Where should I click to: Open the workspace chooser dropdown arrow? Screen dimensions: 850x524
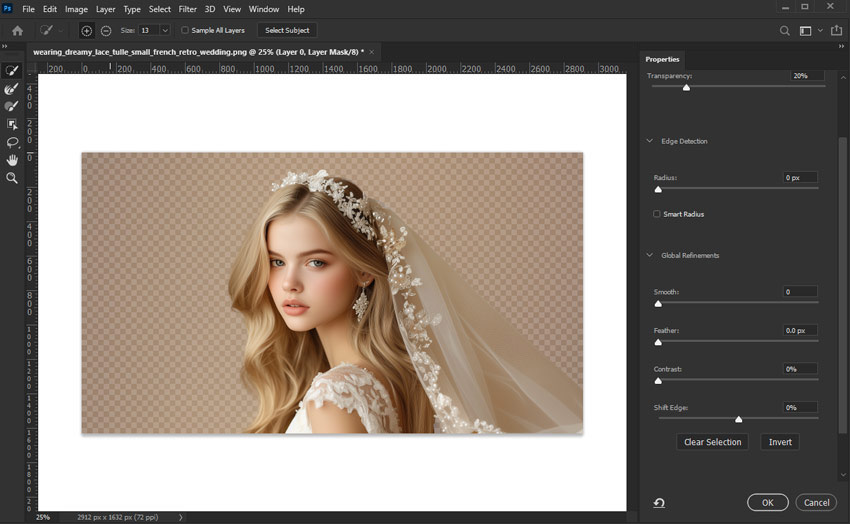pos(820,30)
